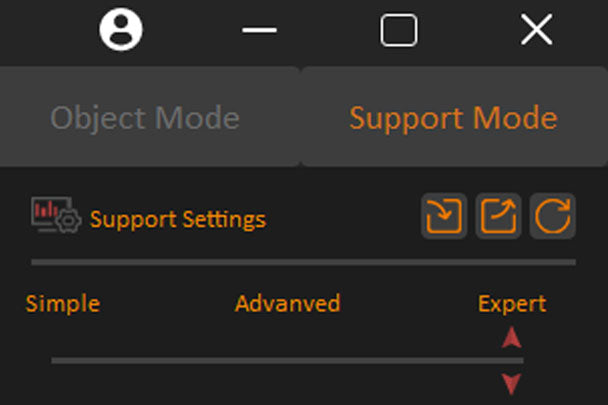Select the Support Mode tab
The height and width of the screenshot is (405, 608).
pyautogui.click(x=454, y=116)
